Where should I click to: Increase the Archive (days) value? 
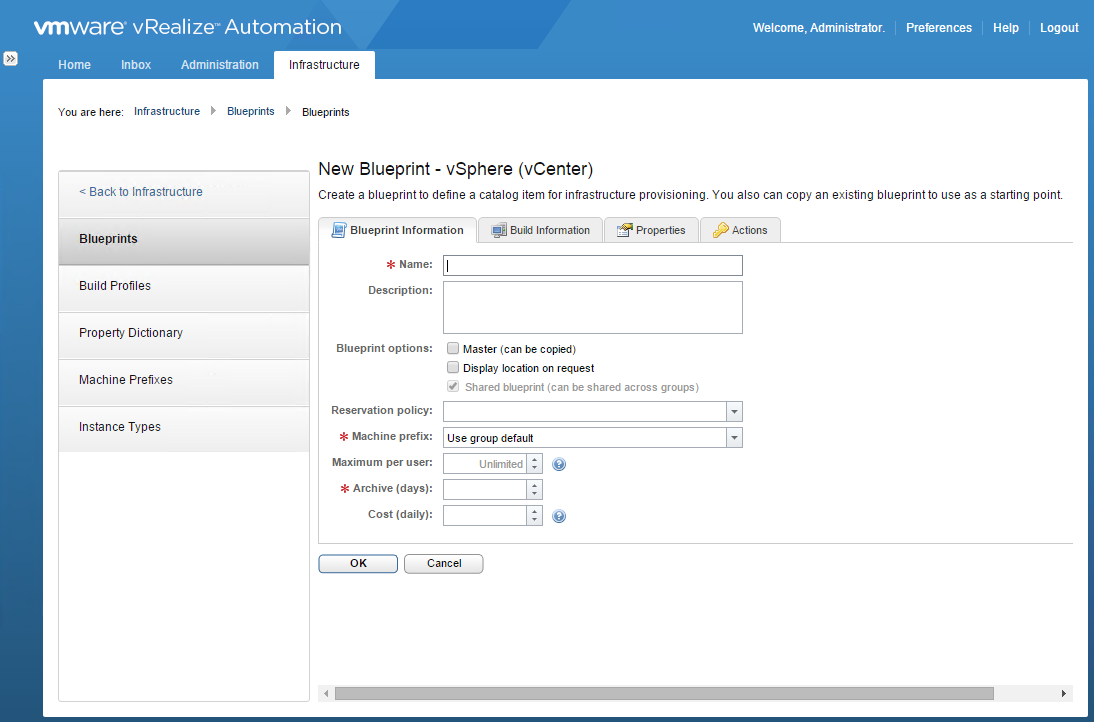pos(534,485)
